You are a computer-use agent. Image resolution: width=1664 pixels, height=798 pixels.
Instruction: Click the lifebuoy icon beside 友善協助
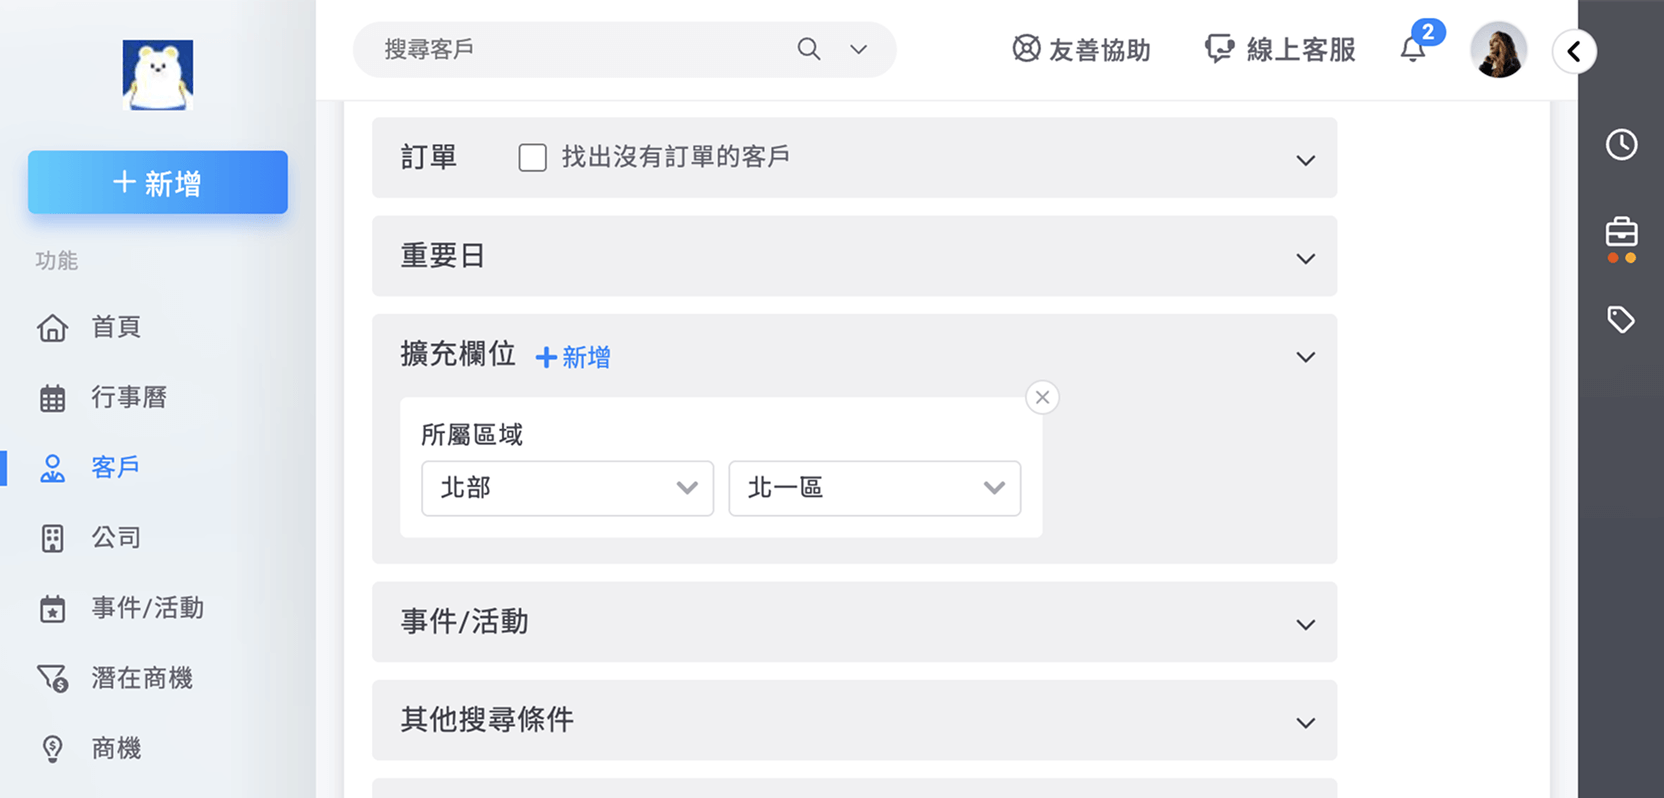[1026, 48]
